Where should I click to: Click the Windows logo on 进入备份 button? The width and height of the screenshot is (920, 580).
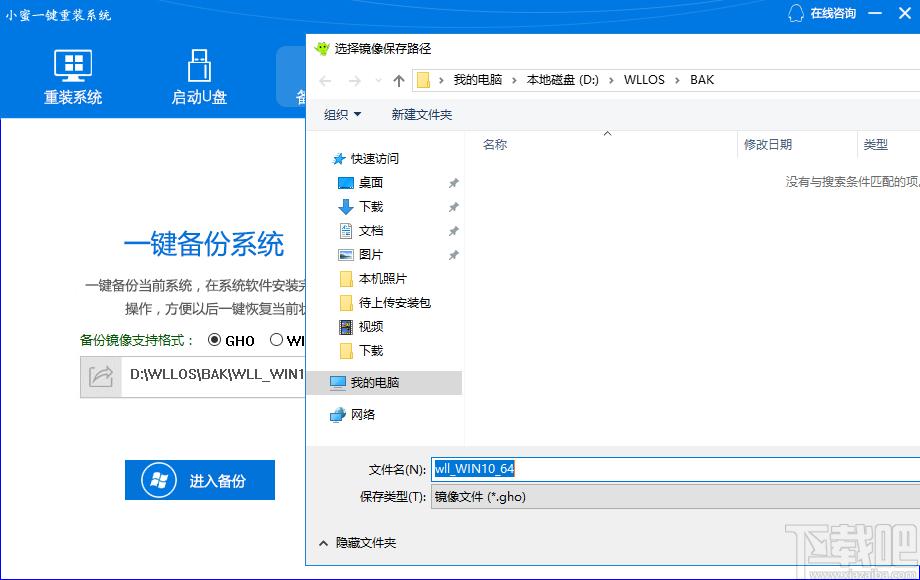(158, 480)
